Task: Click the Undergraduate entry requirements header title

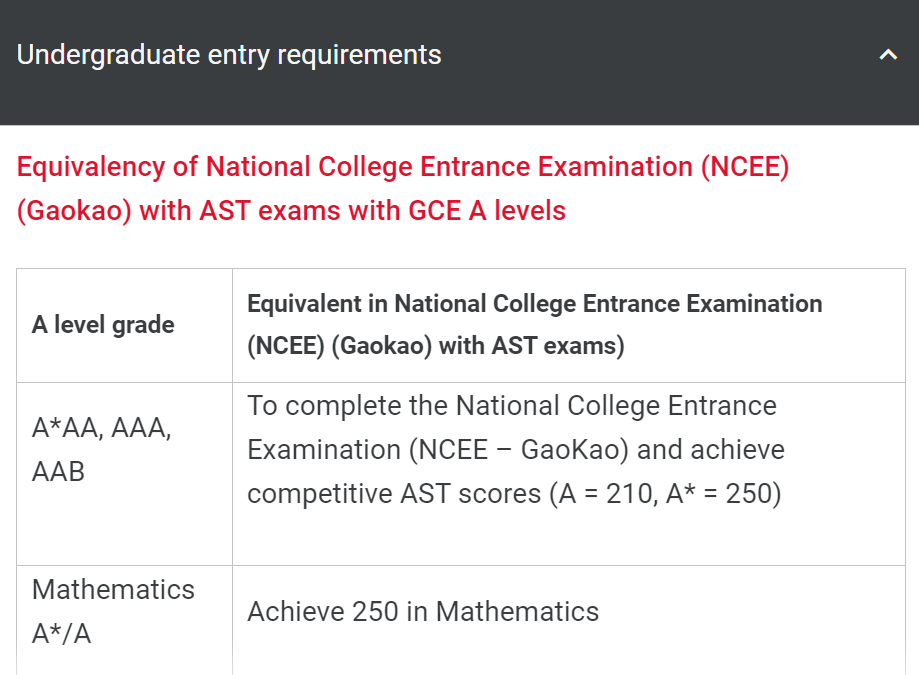Action: [x=229, y=55]
